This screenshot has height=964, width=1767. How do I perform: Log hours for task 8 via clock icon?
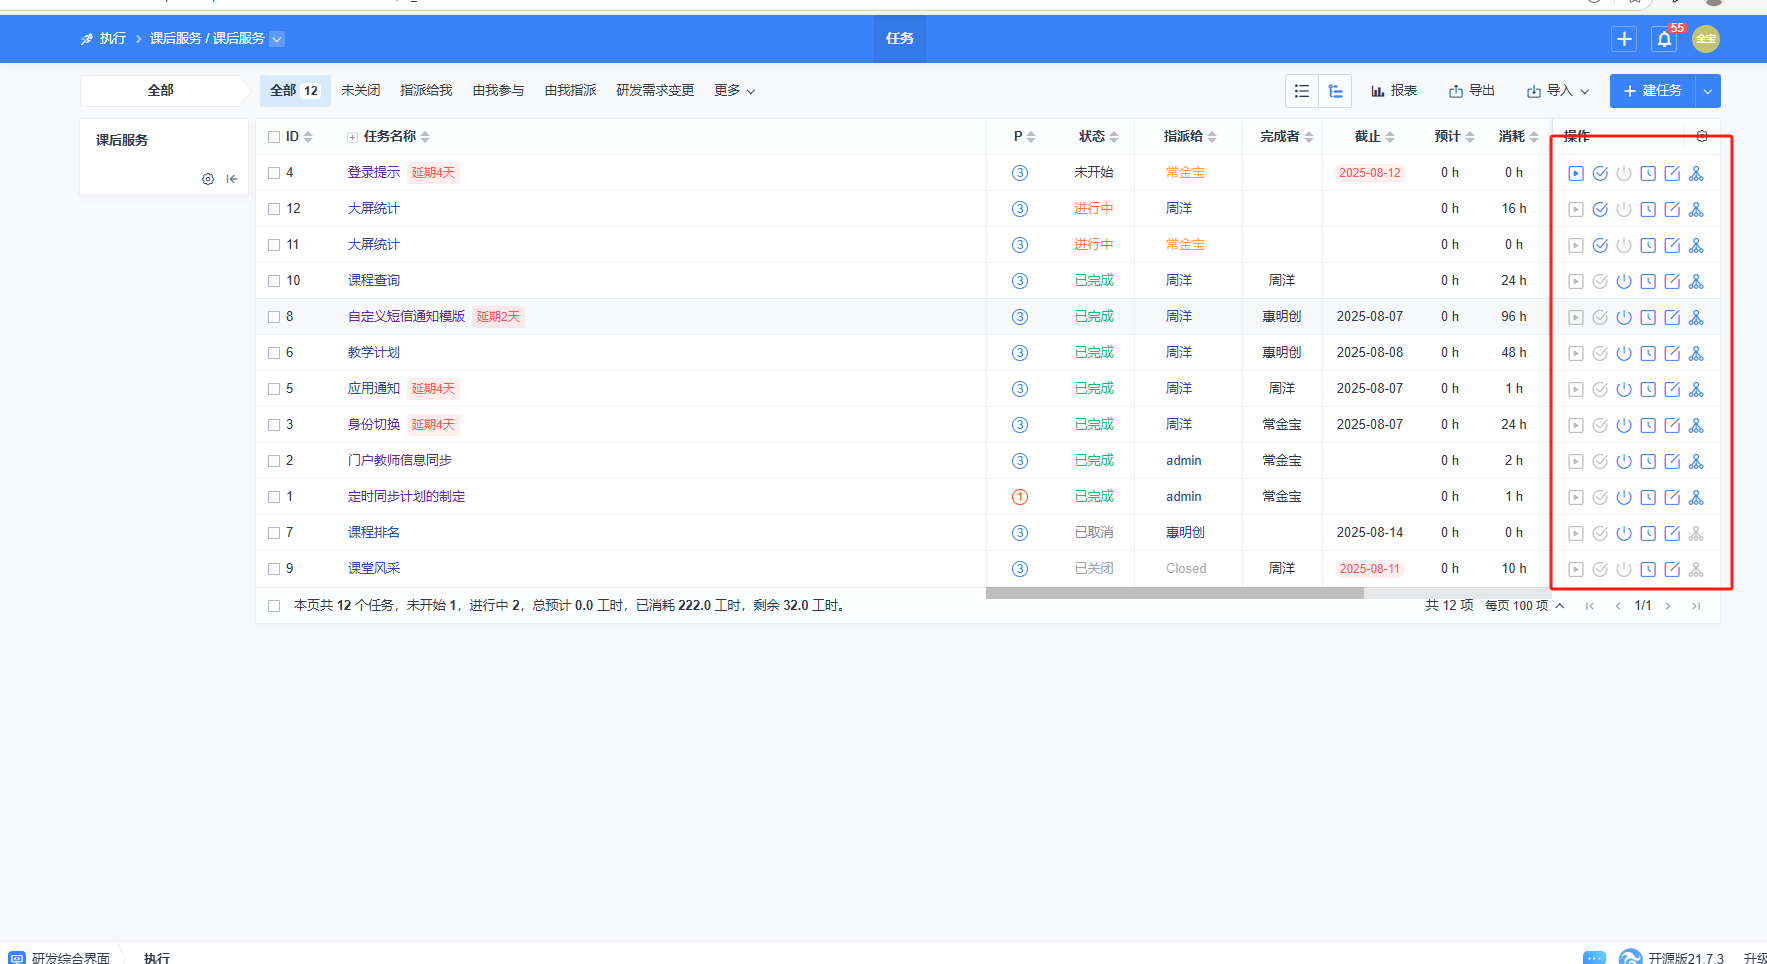click(x=1647, y=317)
